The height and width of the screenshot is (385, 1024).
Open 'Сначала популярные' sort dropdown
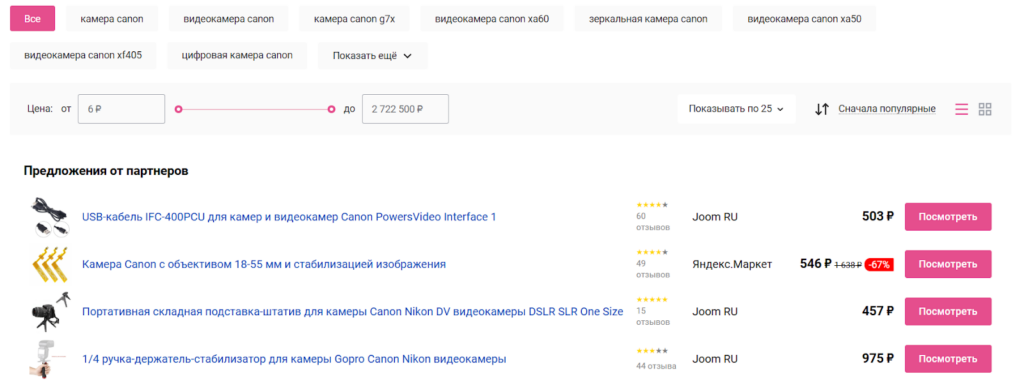coord(887,109)
